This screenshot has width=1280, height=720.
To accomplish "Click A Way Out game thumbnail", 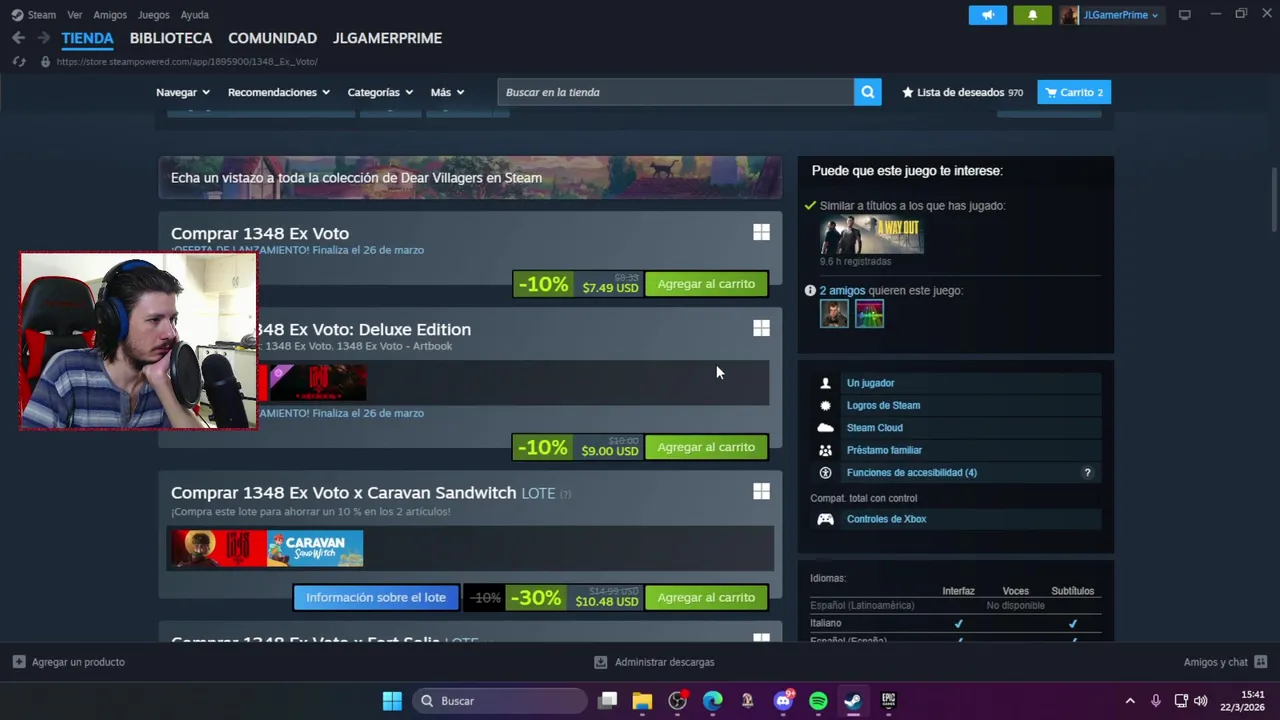I will (x=871, y=235).
